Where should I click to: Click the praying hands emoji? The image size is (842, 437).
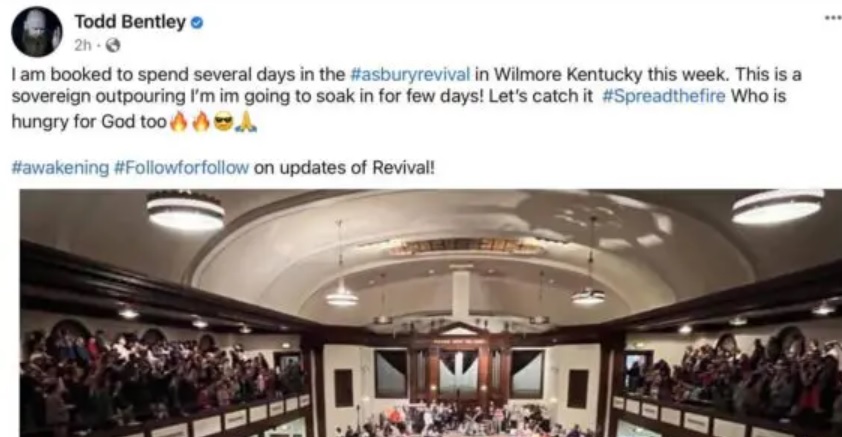[246, 123]
